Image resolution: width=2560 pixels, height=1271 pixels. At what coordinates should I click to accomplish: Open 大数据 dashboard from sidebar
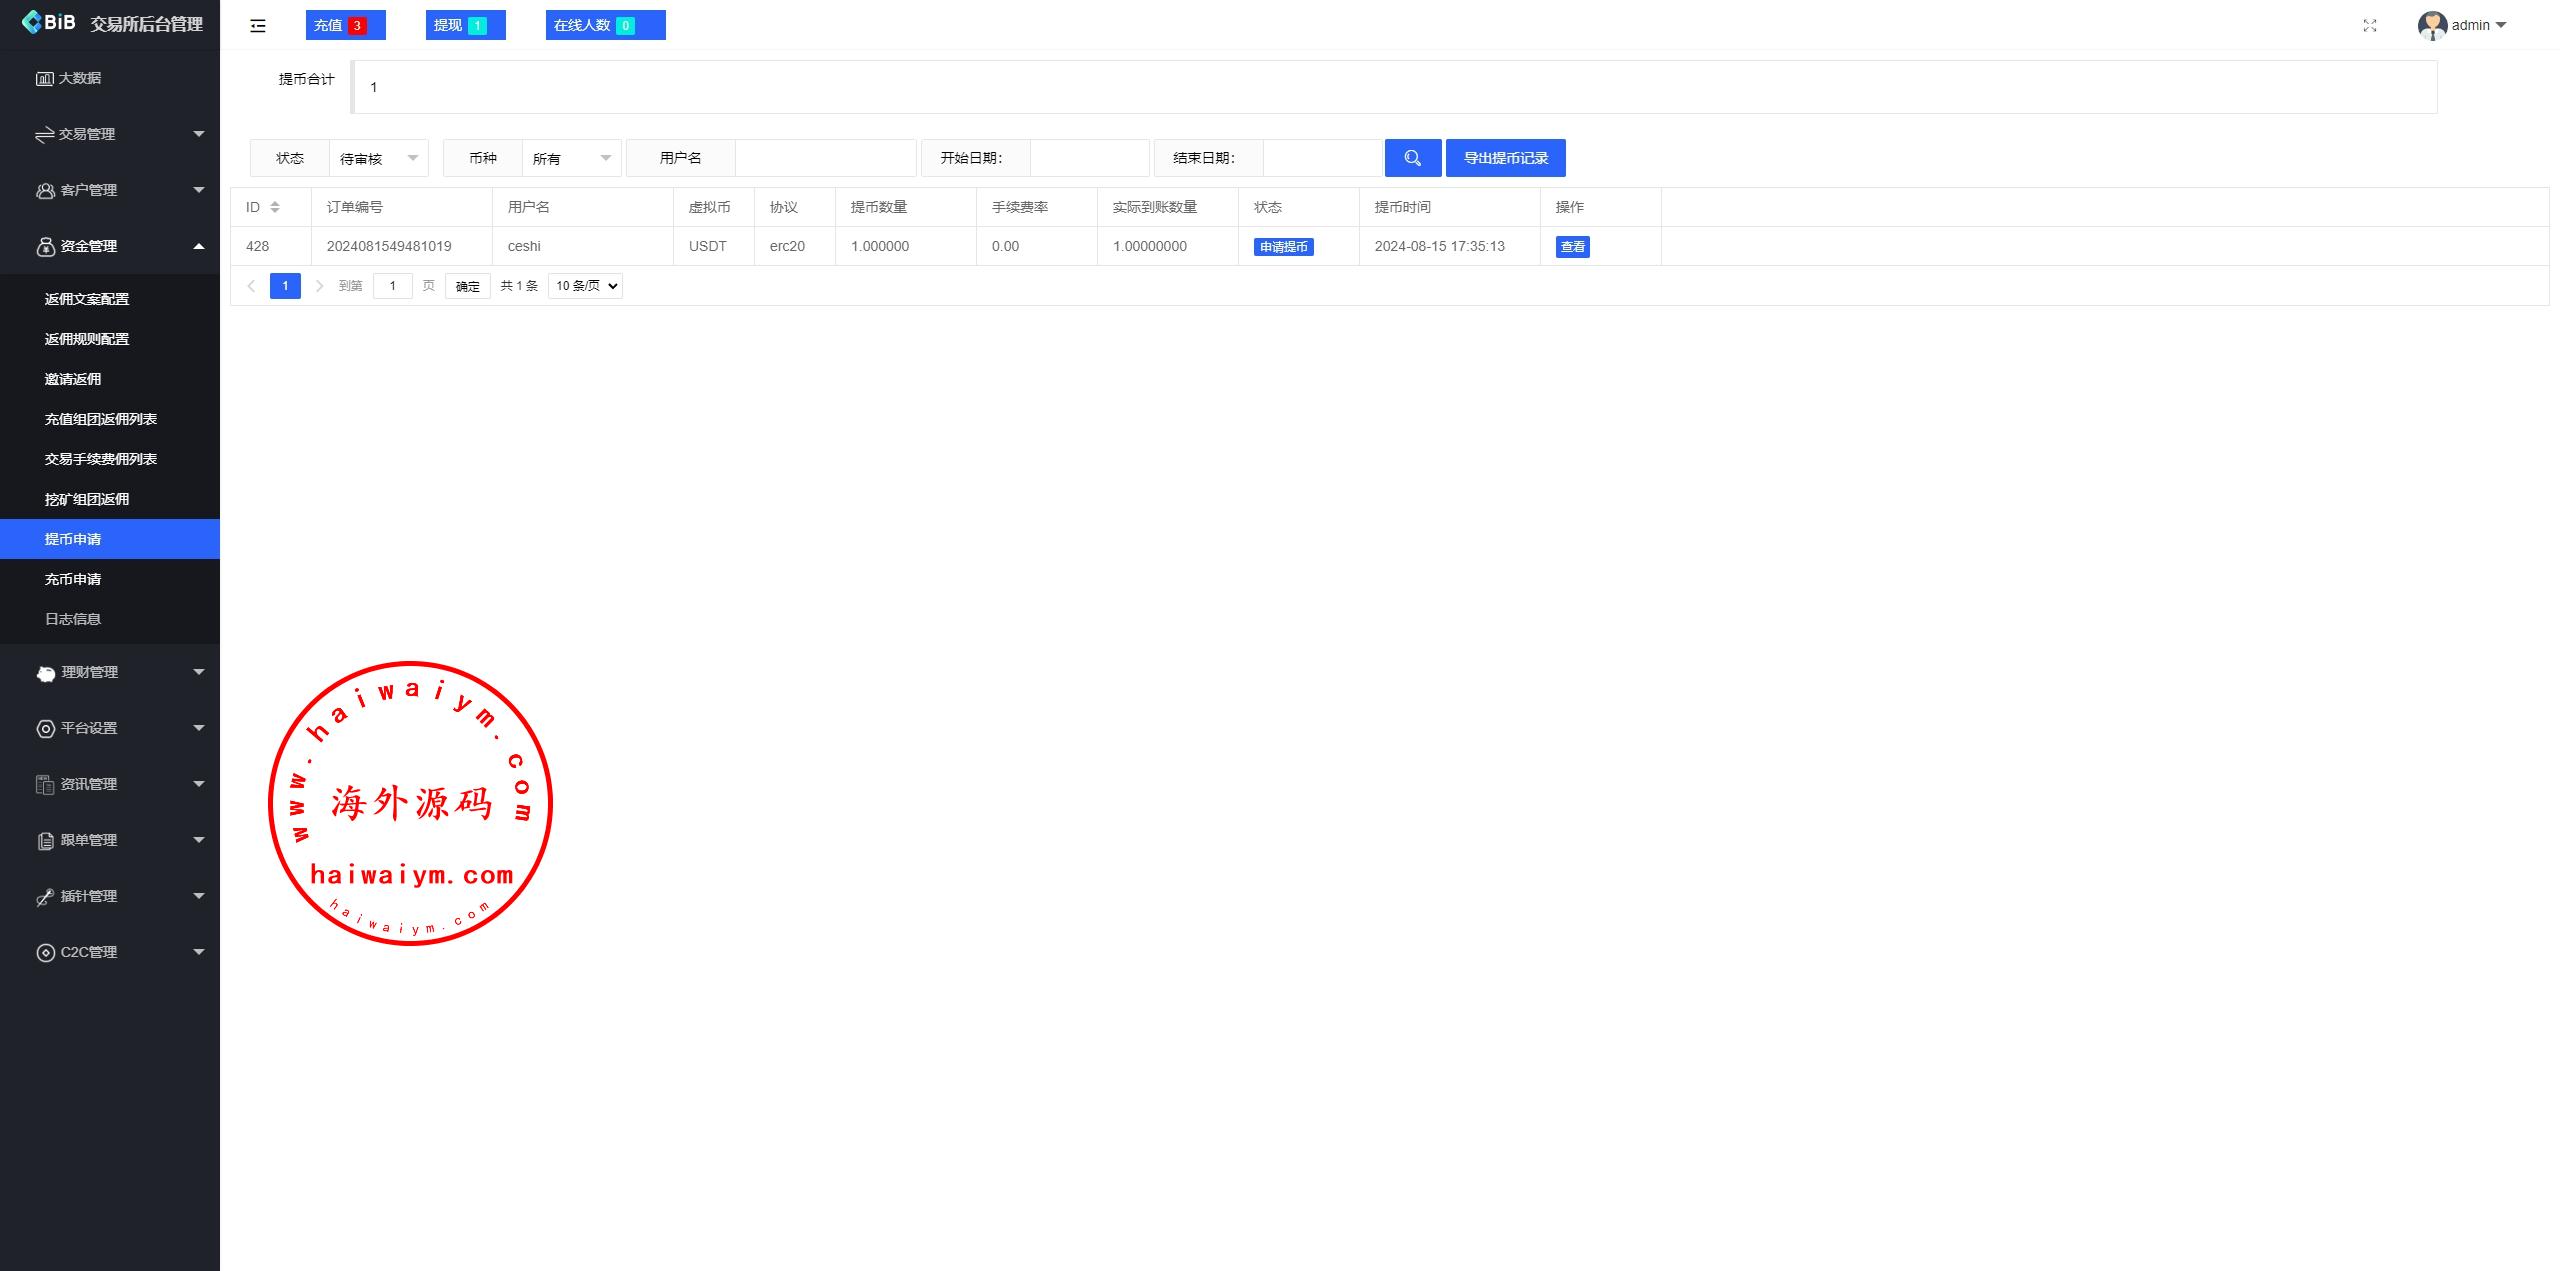(x=80, y=78)
